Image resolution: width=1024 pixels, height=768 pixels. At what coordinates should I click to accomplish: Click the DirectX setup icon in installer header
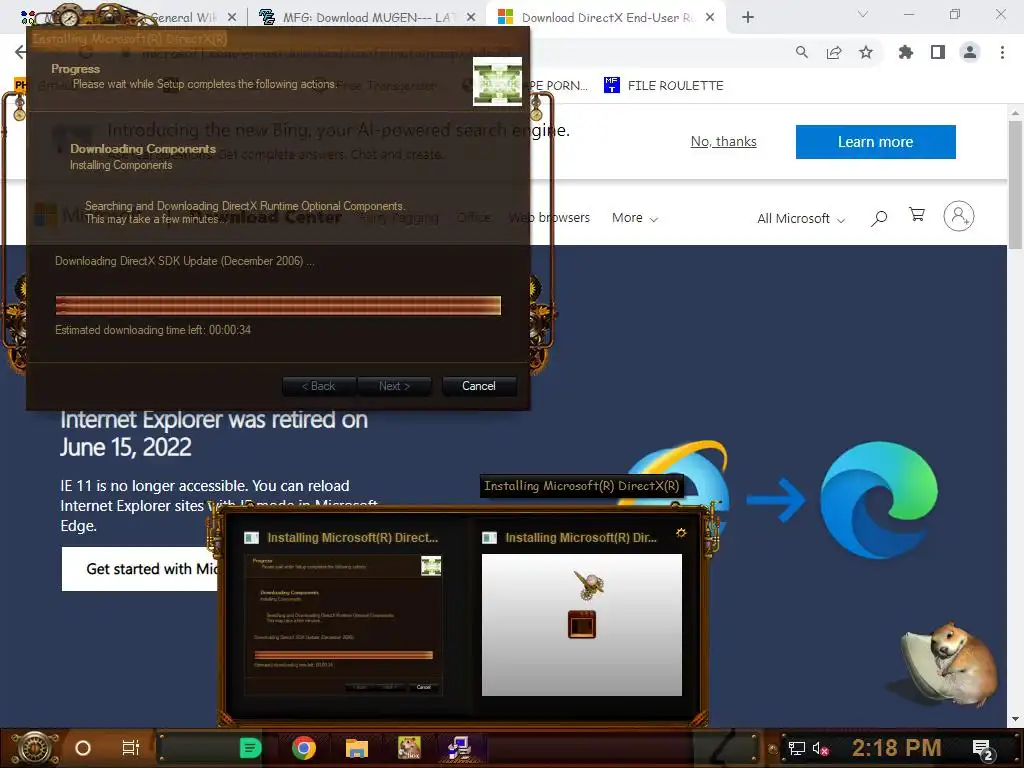(498, 82)
